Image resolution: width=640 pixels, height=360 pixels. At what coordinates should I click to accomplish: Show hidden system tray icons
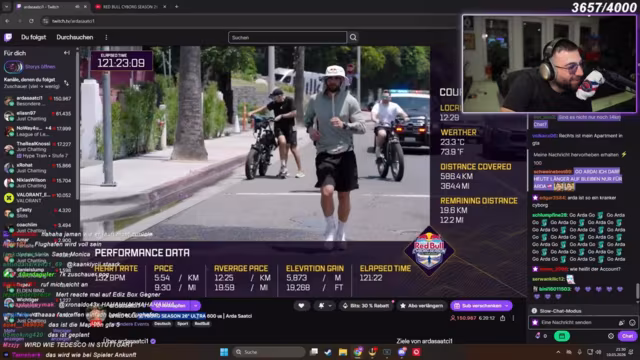pyautogui.click(x=558, y=352)
